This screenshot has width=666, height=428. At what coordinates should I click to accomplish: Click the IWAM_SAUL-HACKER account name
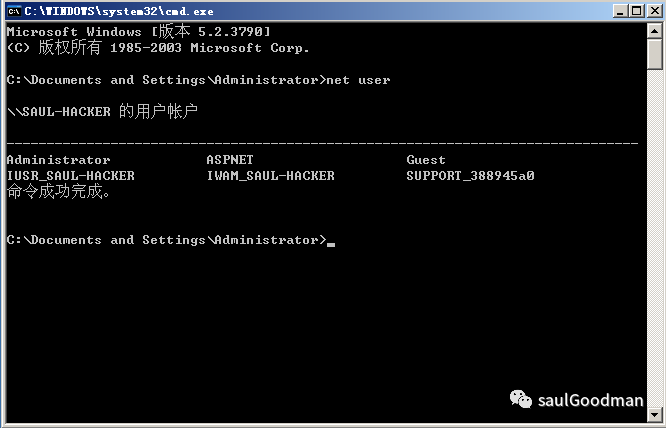(x=270, y=176)
